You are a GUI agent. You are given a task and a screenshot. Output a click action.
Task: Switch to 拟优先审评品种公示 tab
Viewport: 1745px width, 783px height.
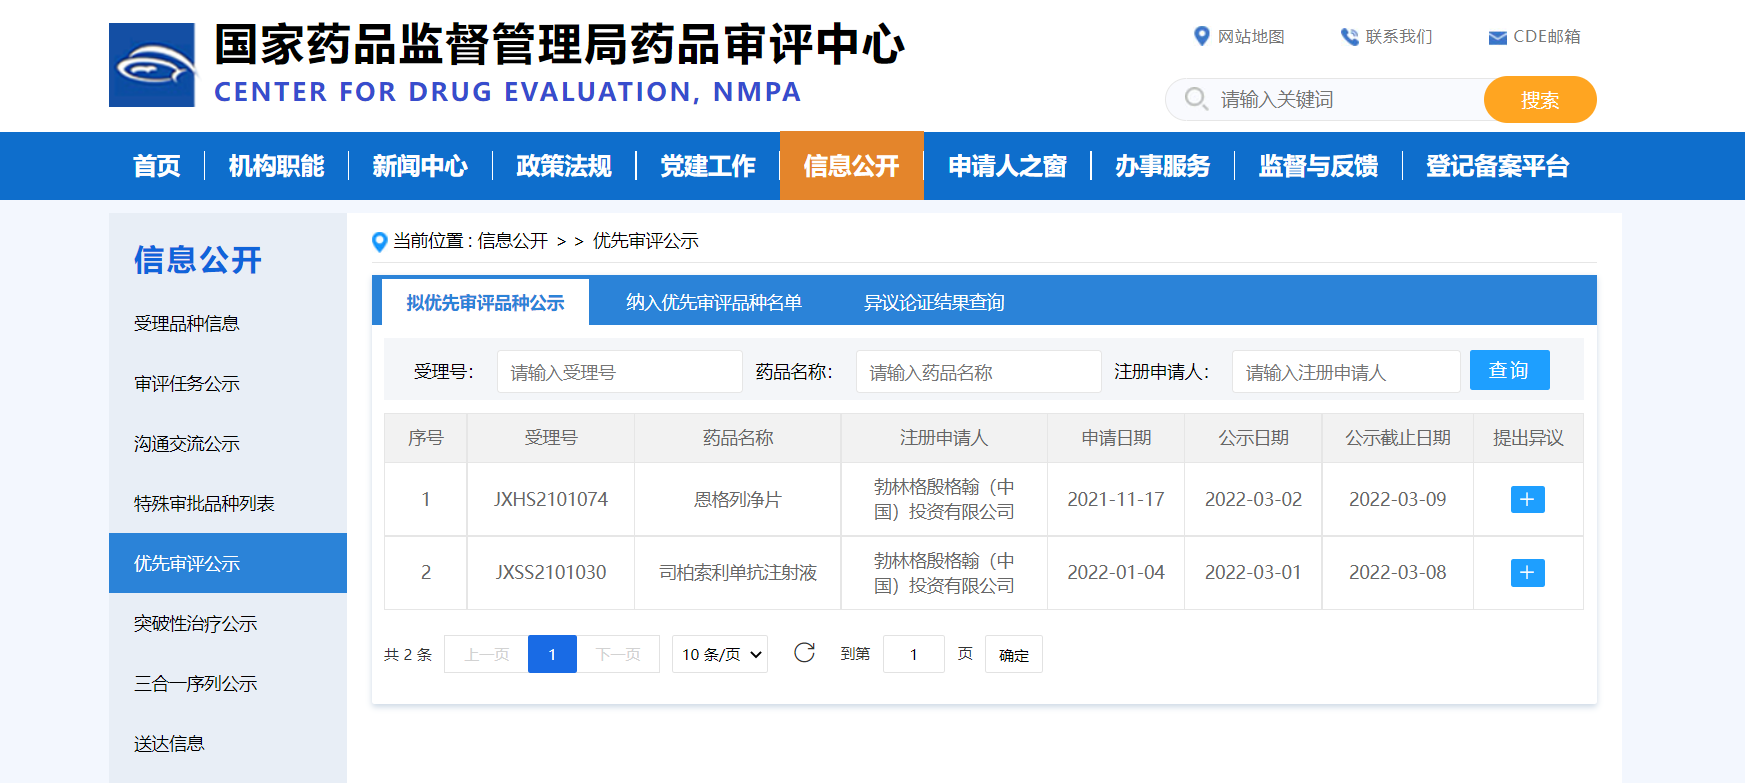click(x=486, y=302)
